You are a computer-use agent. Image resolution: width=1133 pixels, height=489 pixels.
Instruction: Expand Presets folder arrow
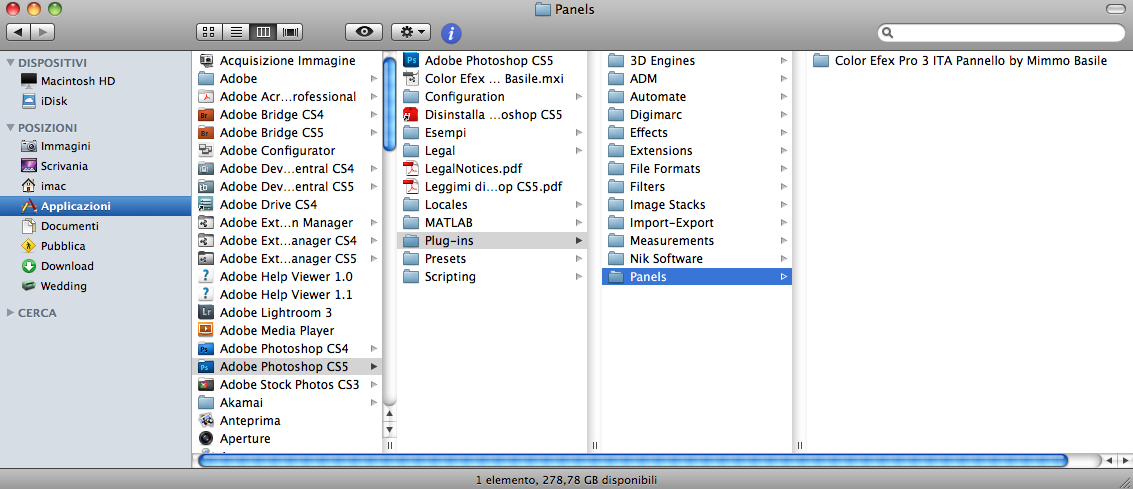[x=579, y=259]
